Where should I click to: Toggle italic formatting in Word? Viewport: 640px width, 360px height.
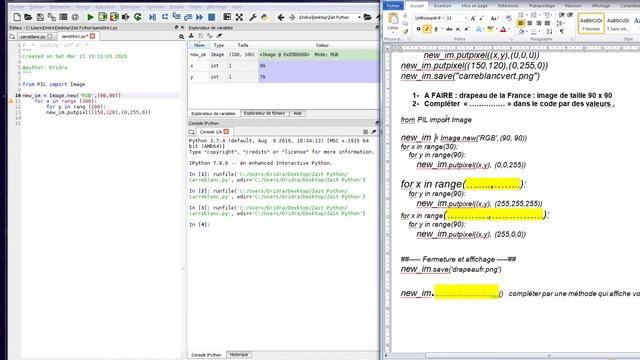tap(427, 29)
